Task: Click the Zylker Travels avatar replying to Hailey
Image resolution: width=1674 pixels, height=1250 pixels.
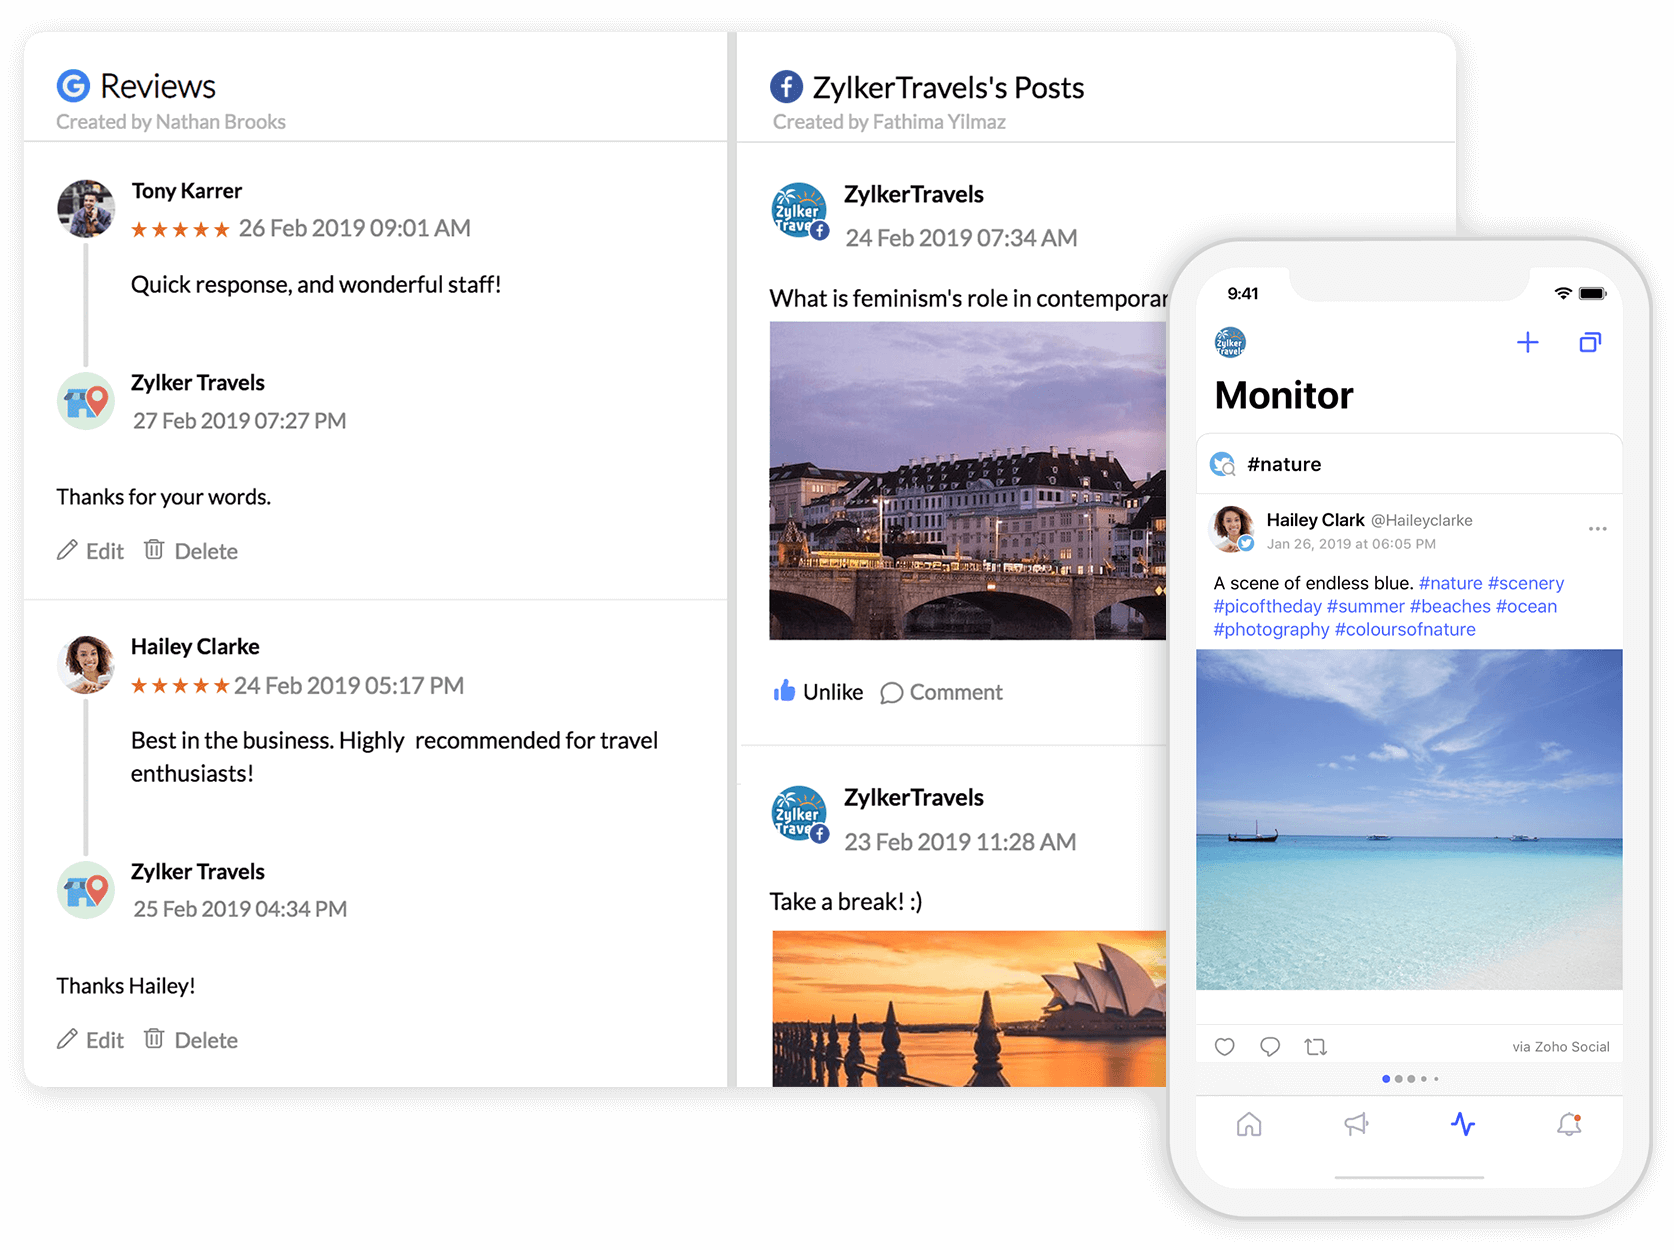Action: click(x=86, y=890)
